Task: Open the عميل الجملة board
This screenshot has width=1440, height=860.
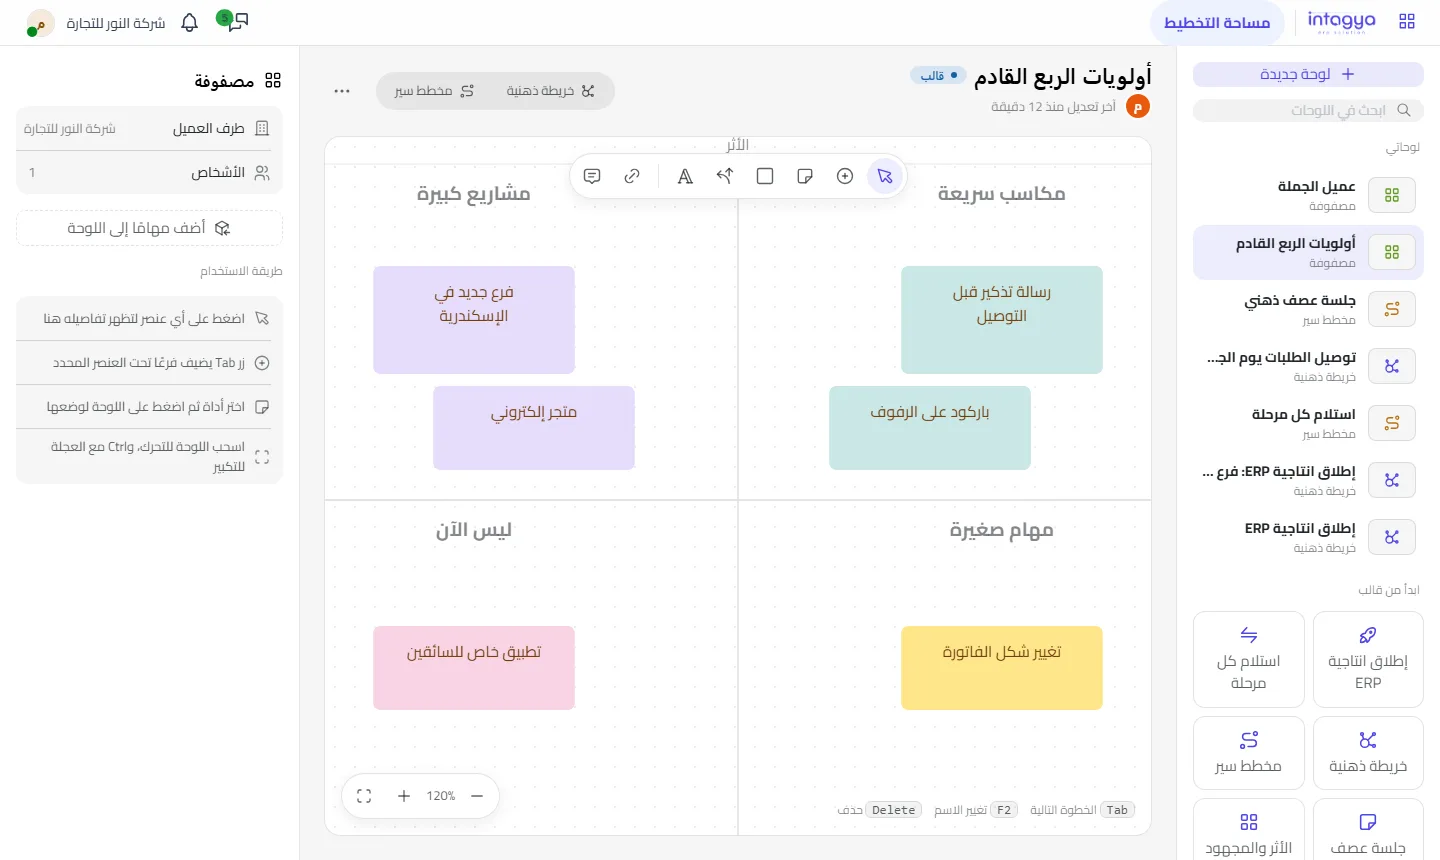Action: click(1308, 195)
